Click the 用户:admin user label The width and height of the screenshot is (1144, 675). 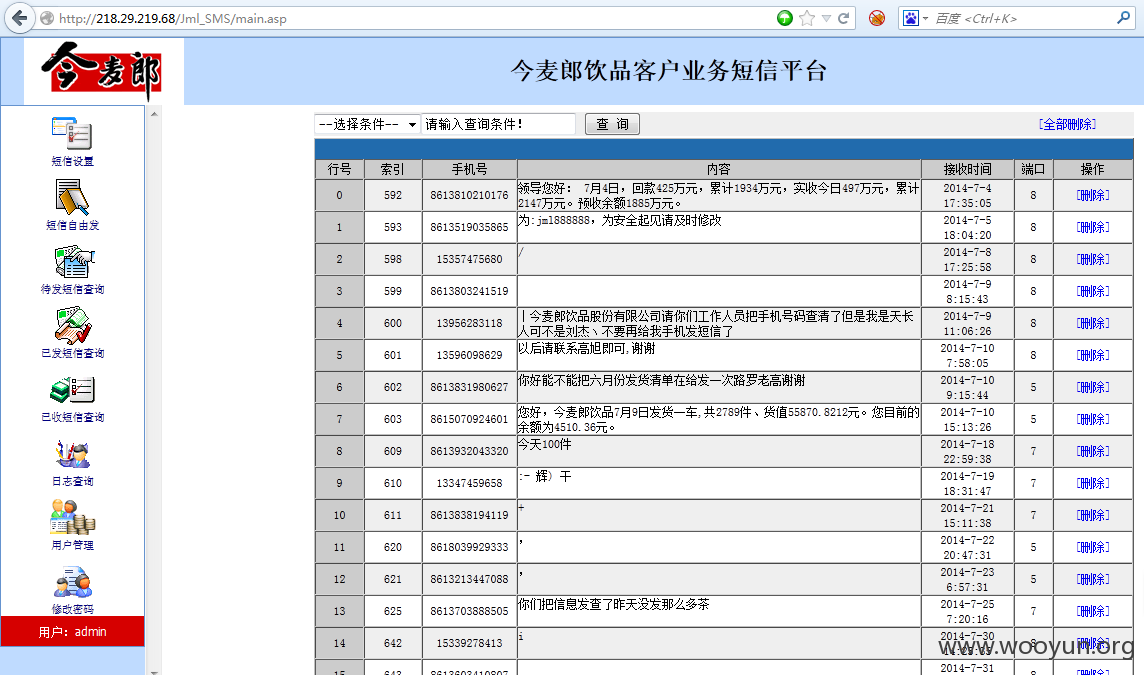pos(72,632)
